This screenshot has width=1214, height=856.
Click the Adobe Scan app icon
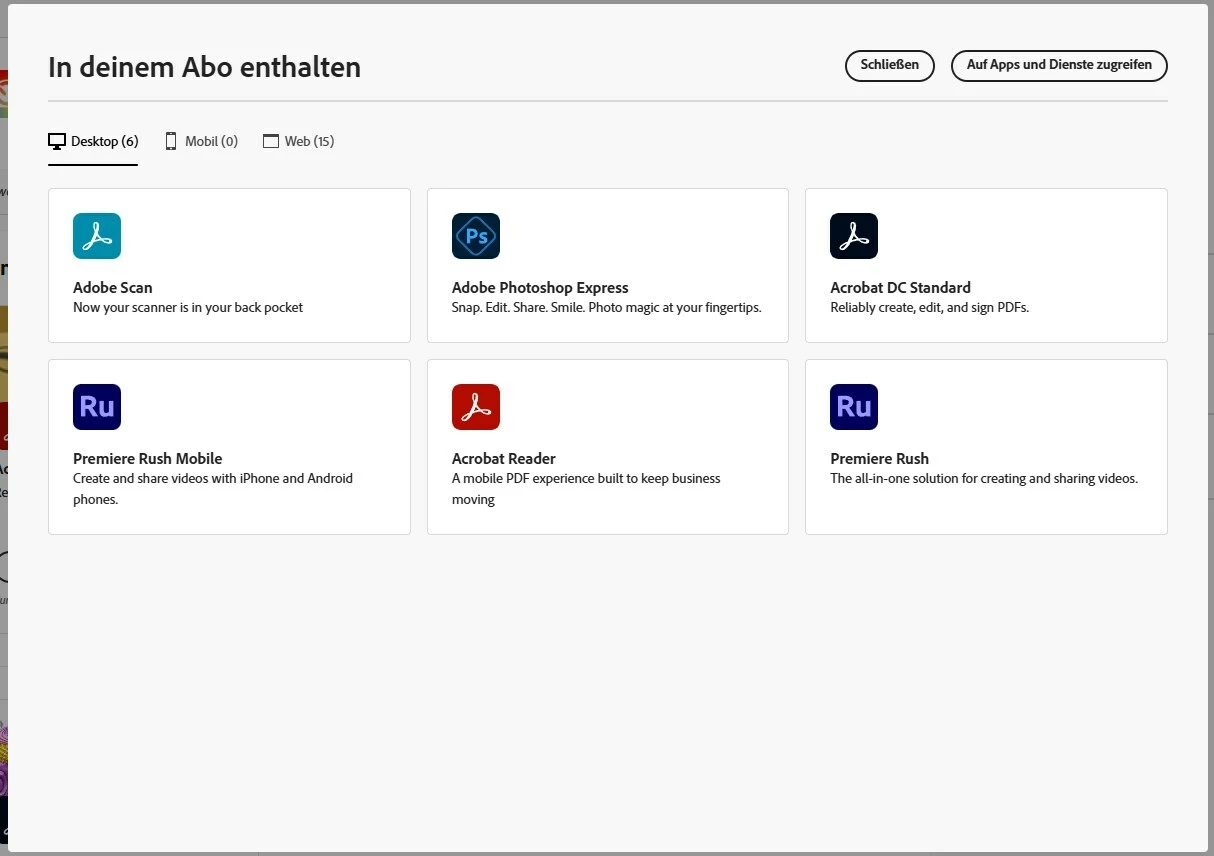pyautogui.click(x=97, y=236)
